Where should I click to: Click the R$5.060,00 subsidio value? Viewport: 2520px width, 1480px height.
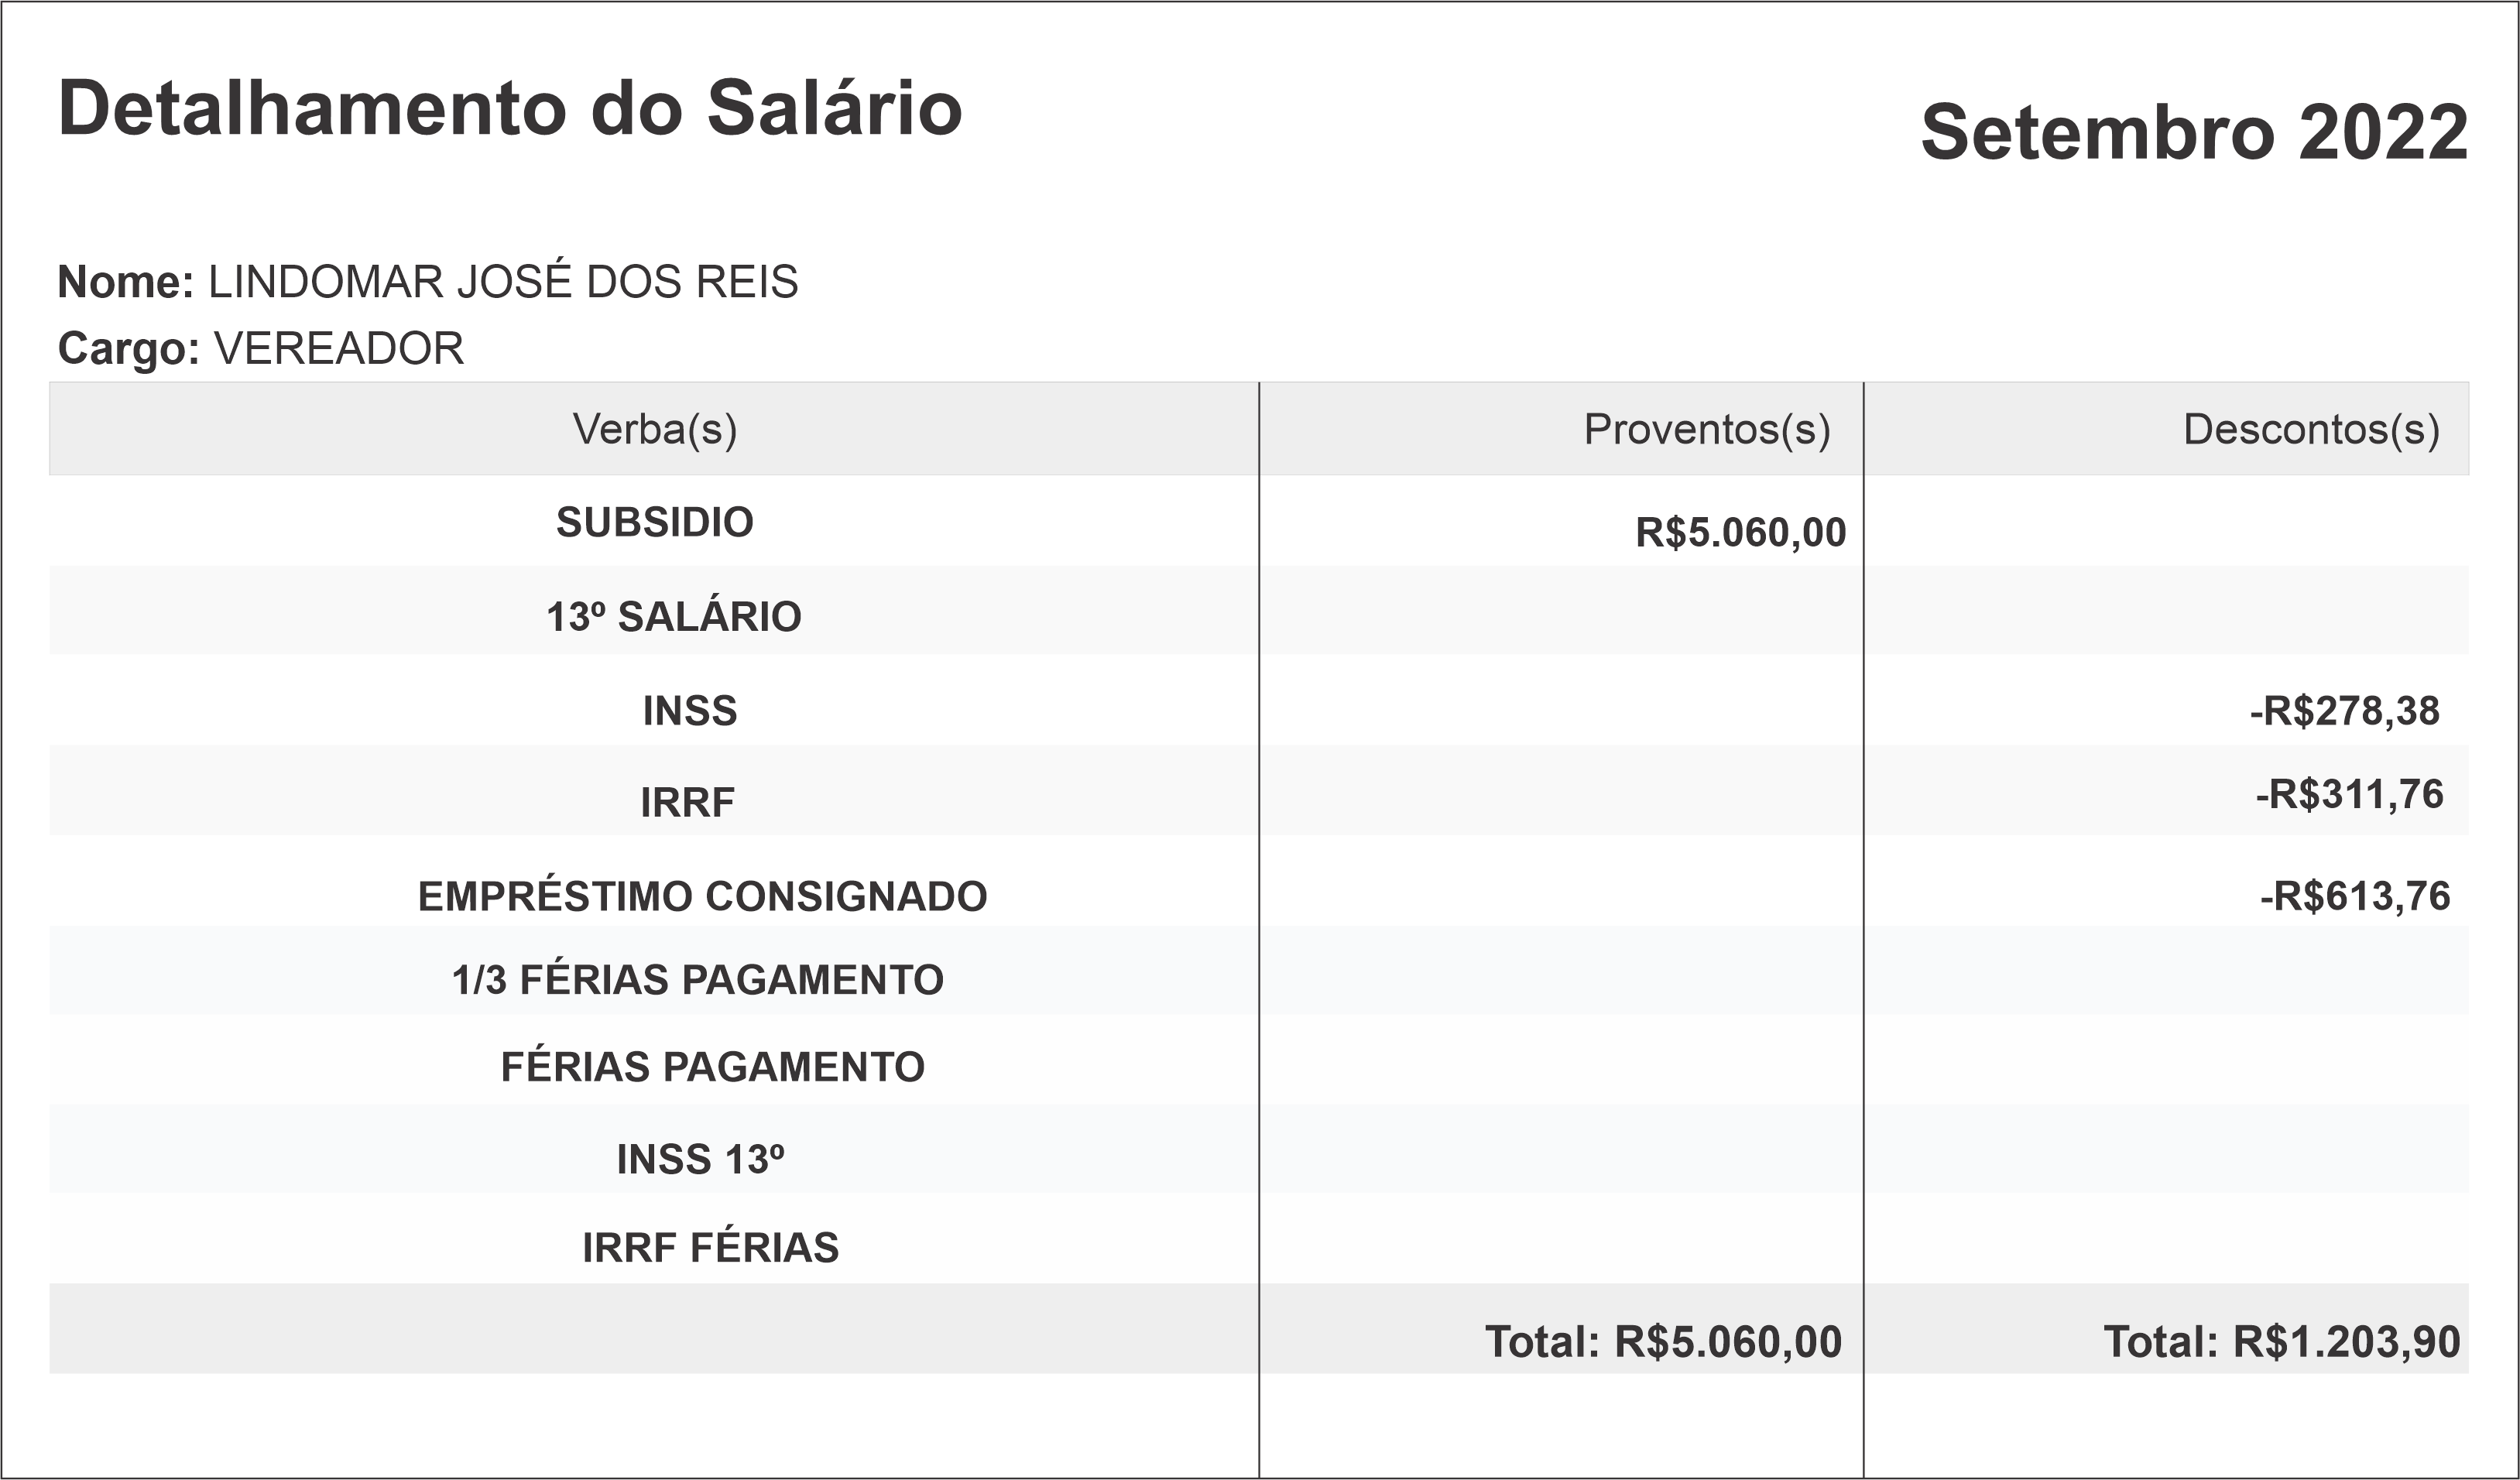[x=1740, y=532]
